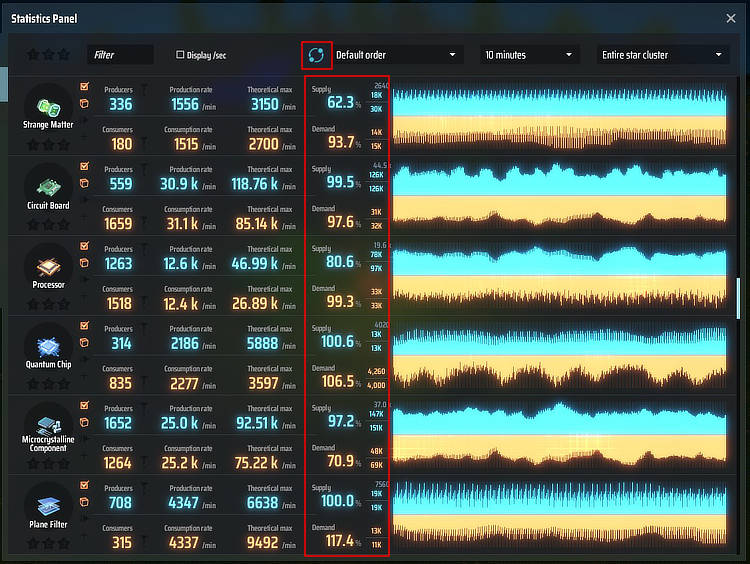
Task: Click the vertical scrollbar on the right edge
Action: 738,299
